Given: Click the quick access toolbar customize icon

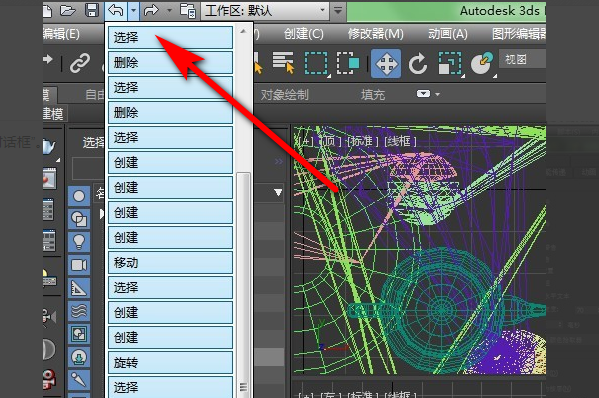Looking at the screenshot, I should pyautogui.click(x=338, y=11).
